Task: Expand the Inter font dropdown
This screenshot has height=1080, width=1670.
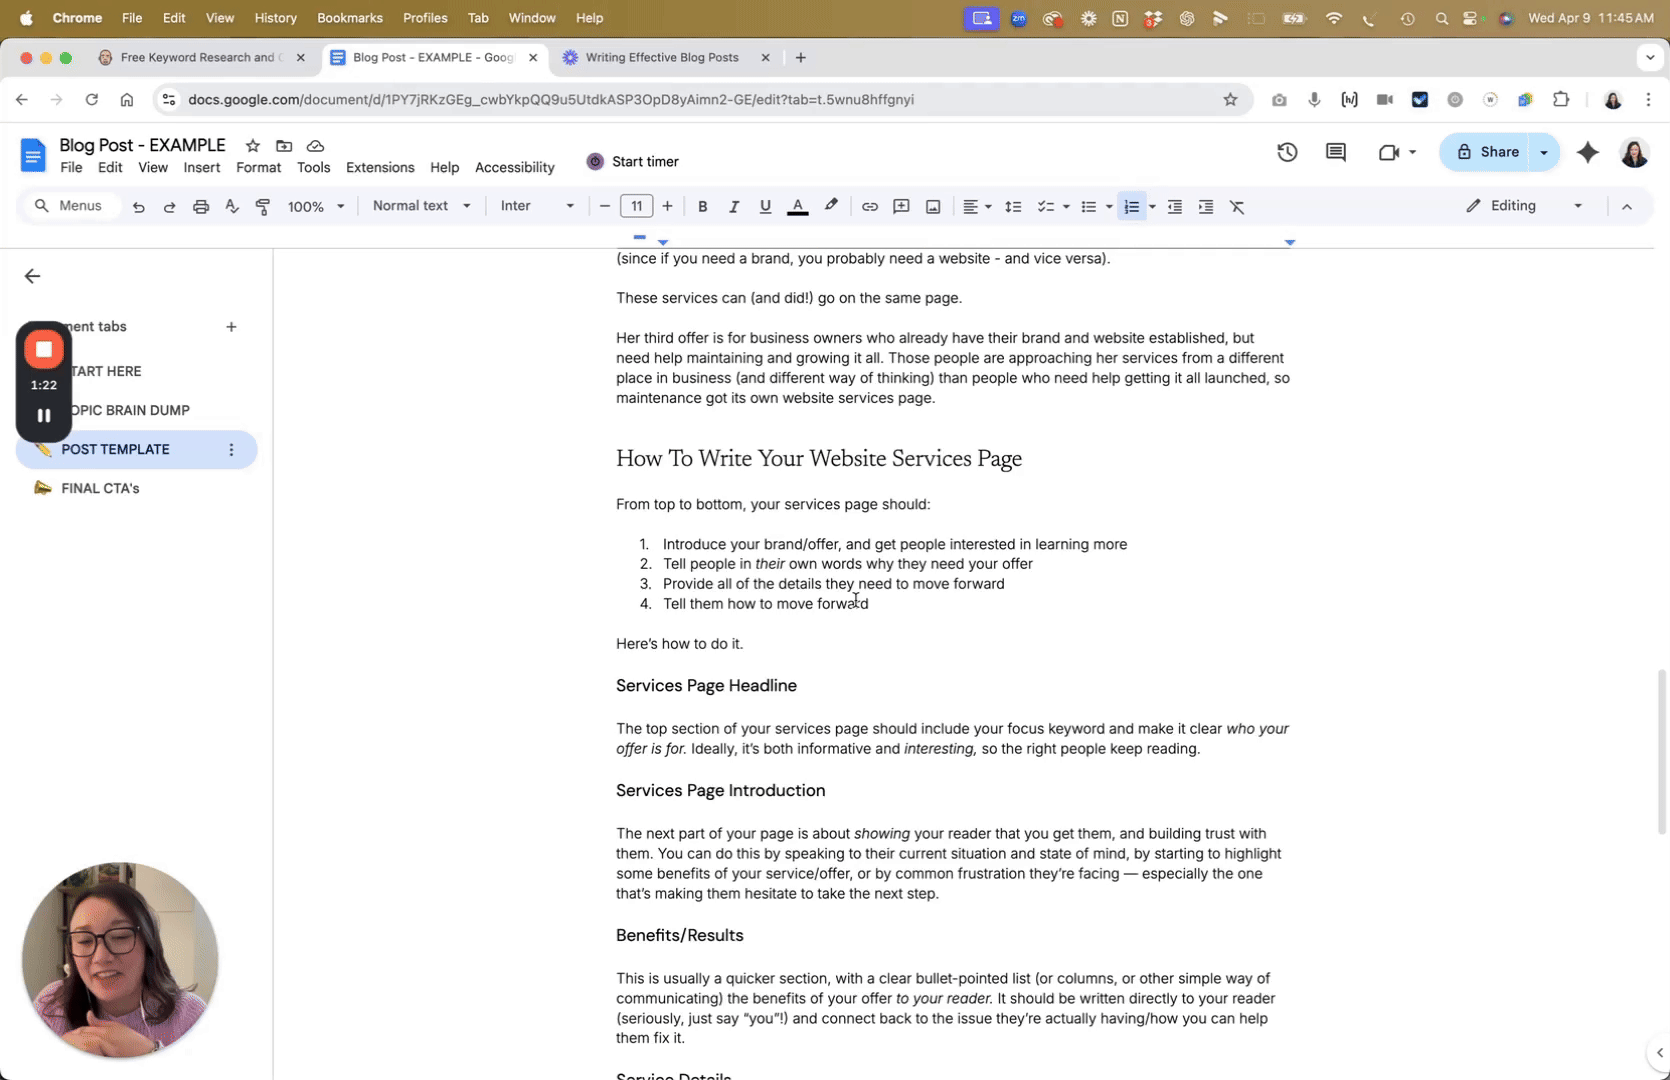Action: pyautogui.click(x=537, y=206)
